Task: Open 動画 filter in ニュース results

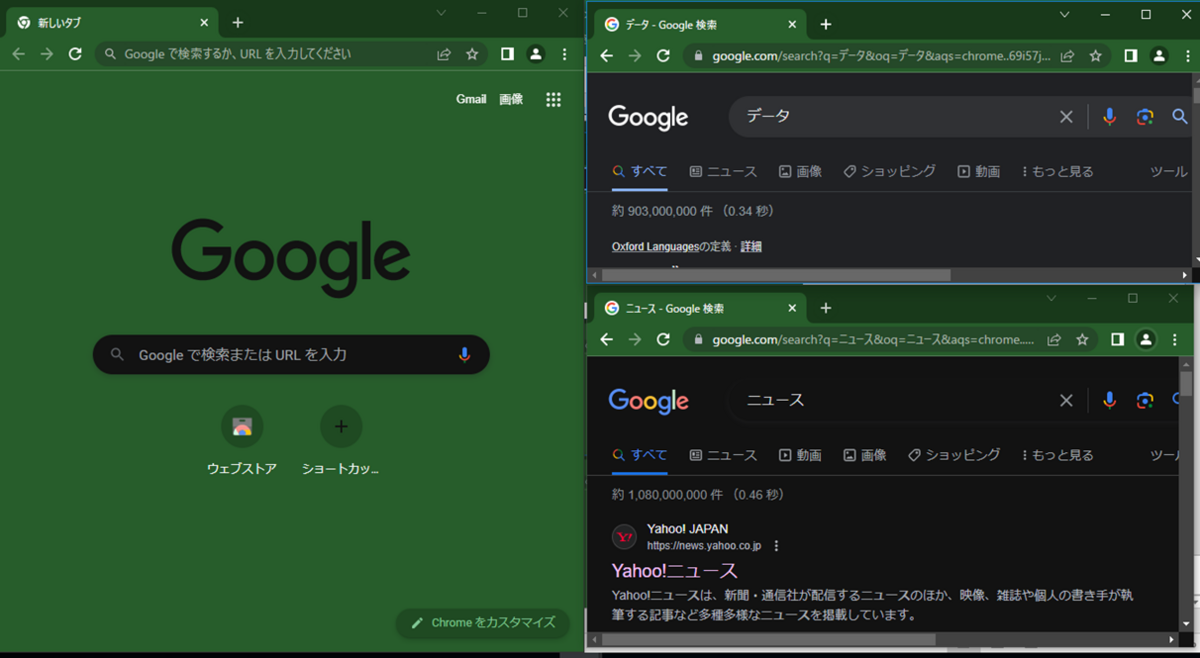Action: 799,455
